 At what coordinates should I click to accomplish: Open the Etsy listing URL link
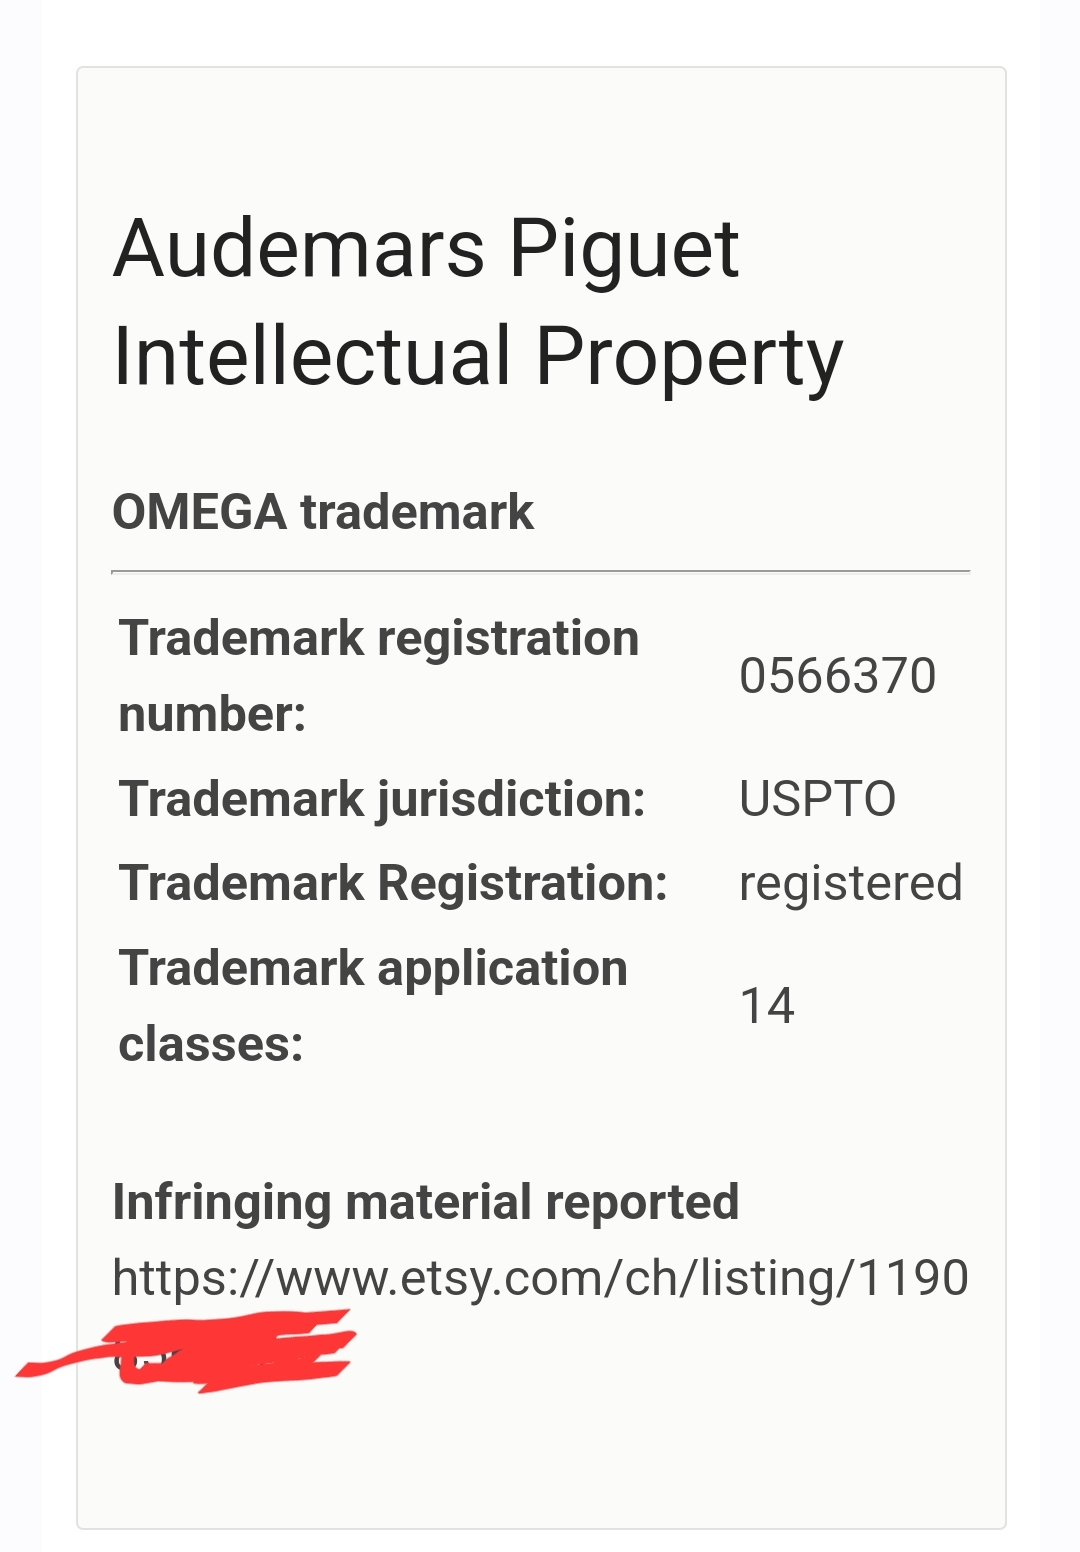540,1278
